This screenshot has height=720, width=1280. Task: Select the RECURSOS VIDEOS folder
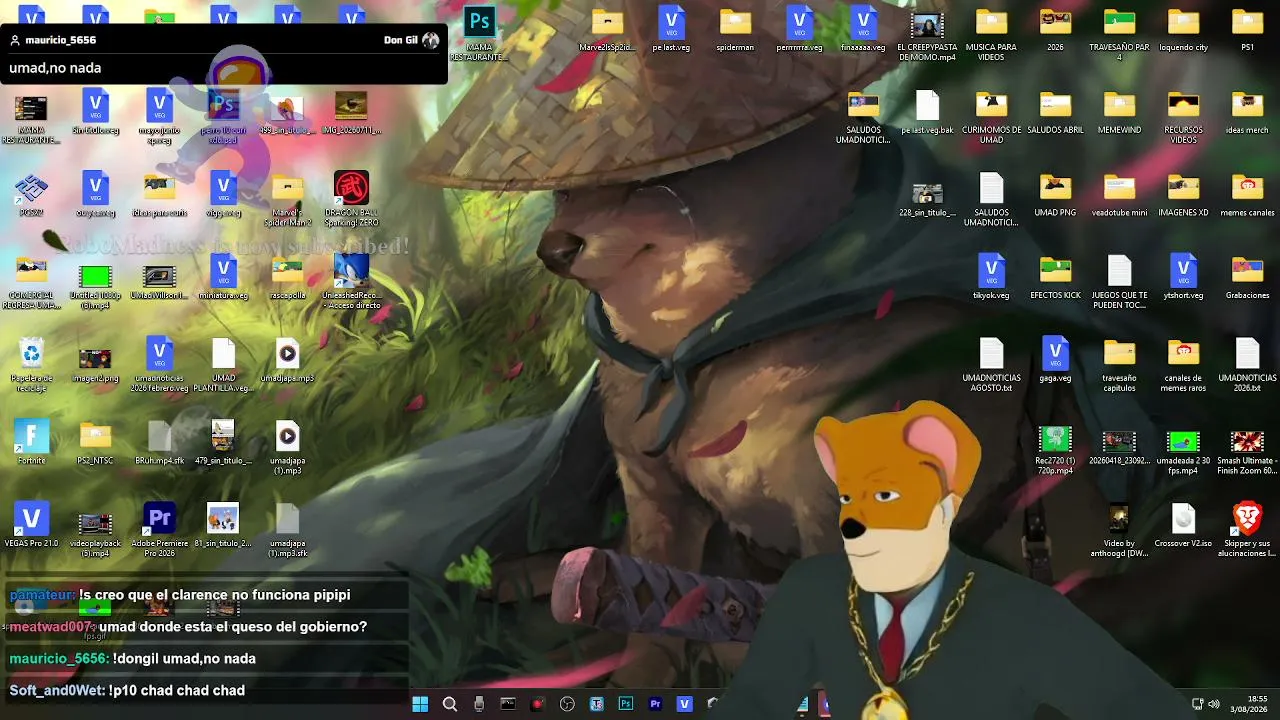[x=1183, y=116]
